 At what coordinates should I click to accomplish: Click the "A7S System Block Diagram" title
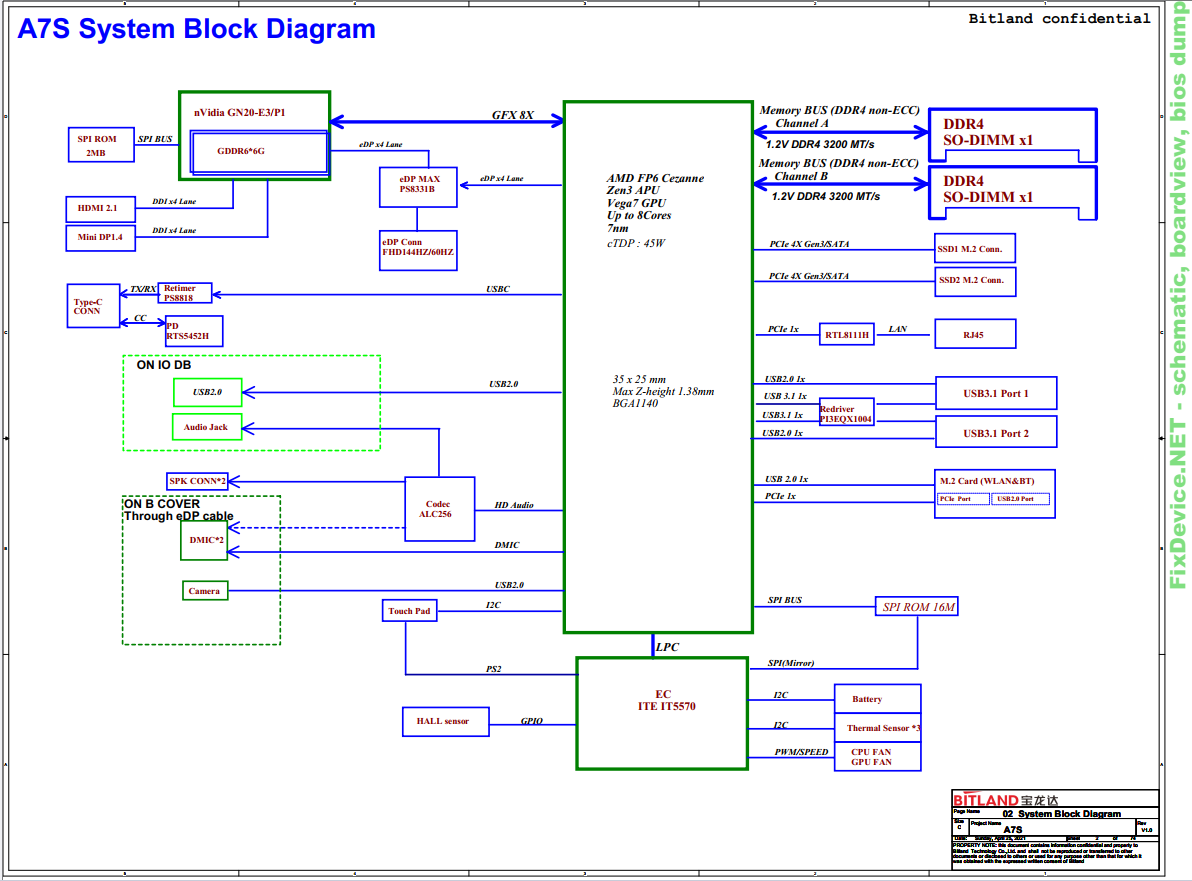coord(196,29)
